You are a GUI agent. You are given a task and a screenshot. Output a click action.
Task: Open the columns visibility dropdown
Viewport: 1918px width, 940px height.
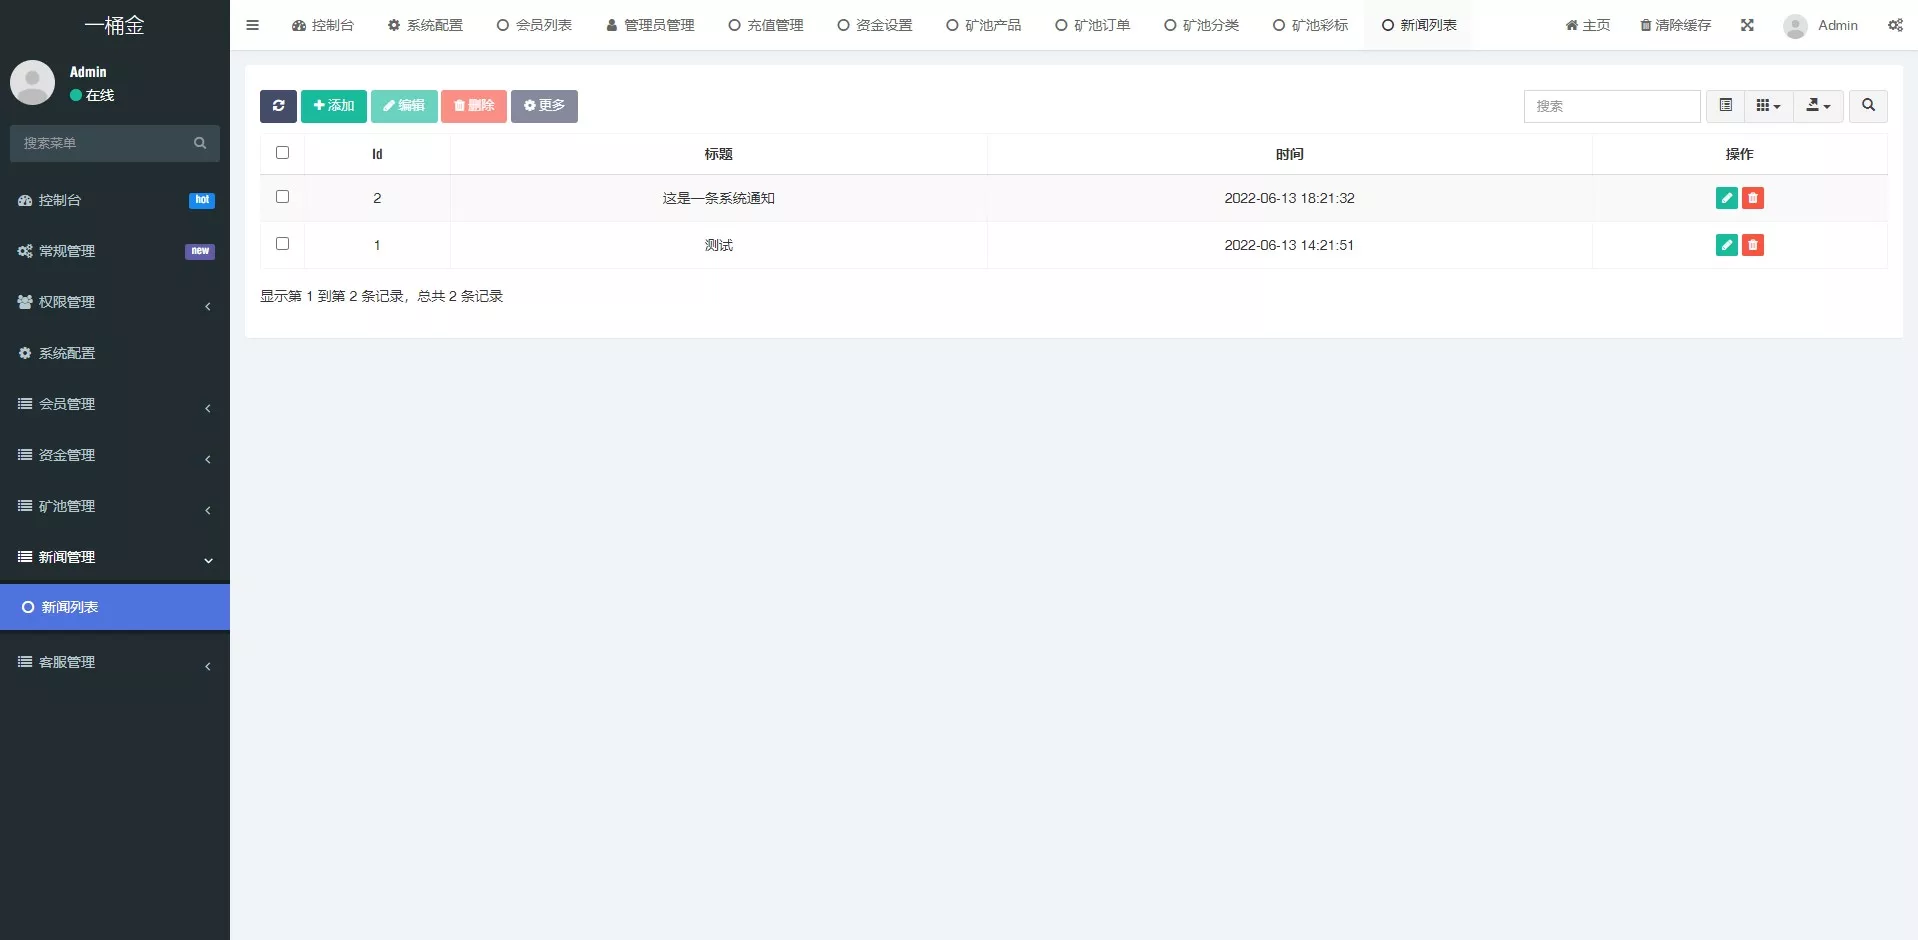pos(1768,106)
